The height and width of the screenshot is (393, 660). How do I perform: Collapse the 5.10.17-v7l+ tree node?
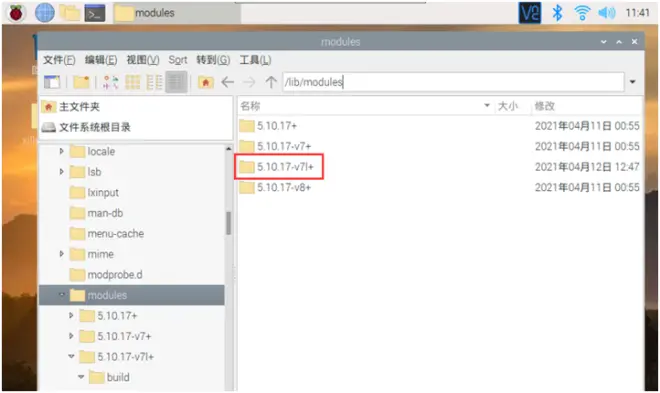tap(71, 357)
